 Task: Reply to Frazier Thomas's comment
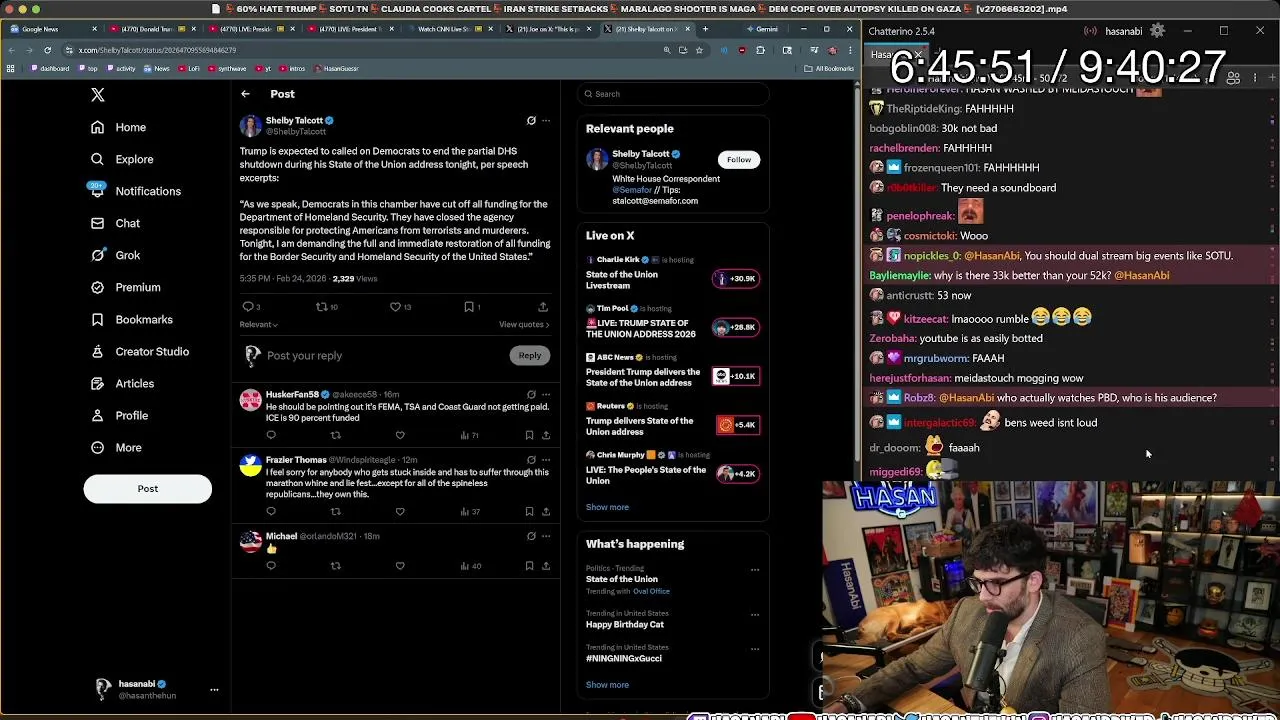(271, 511)
